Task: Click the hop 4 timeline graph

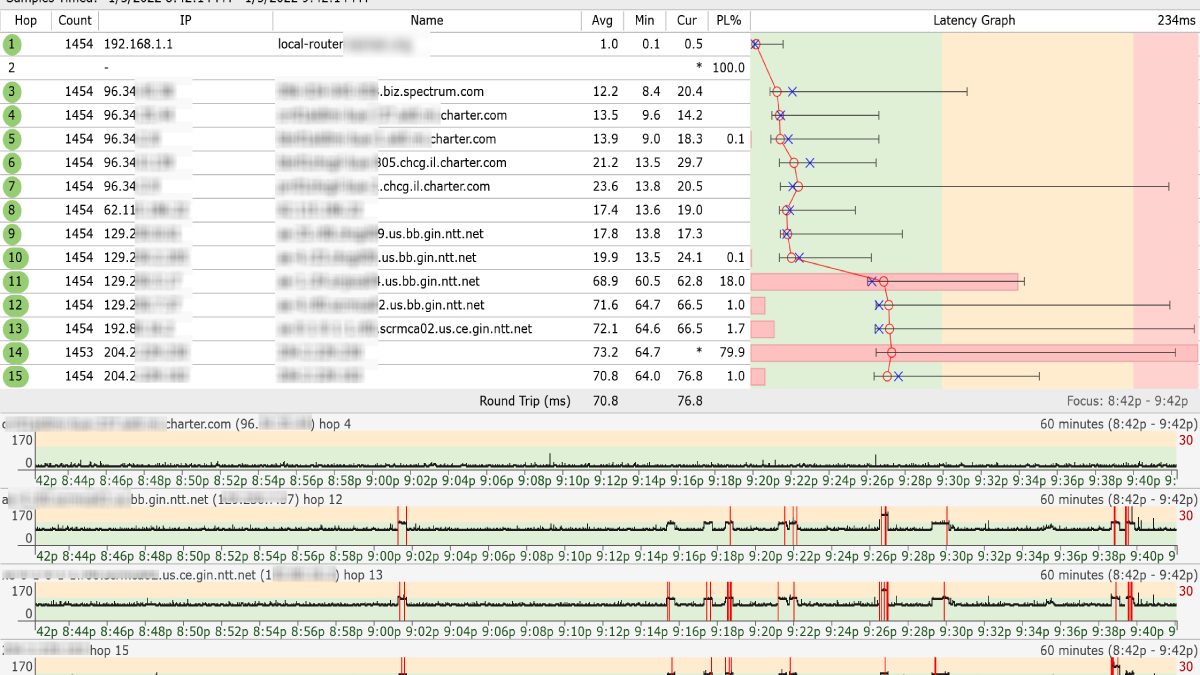Action: 606,451
